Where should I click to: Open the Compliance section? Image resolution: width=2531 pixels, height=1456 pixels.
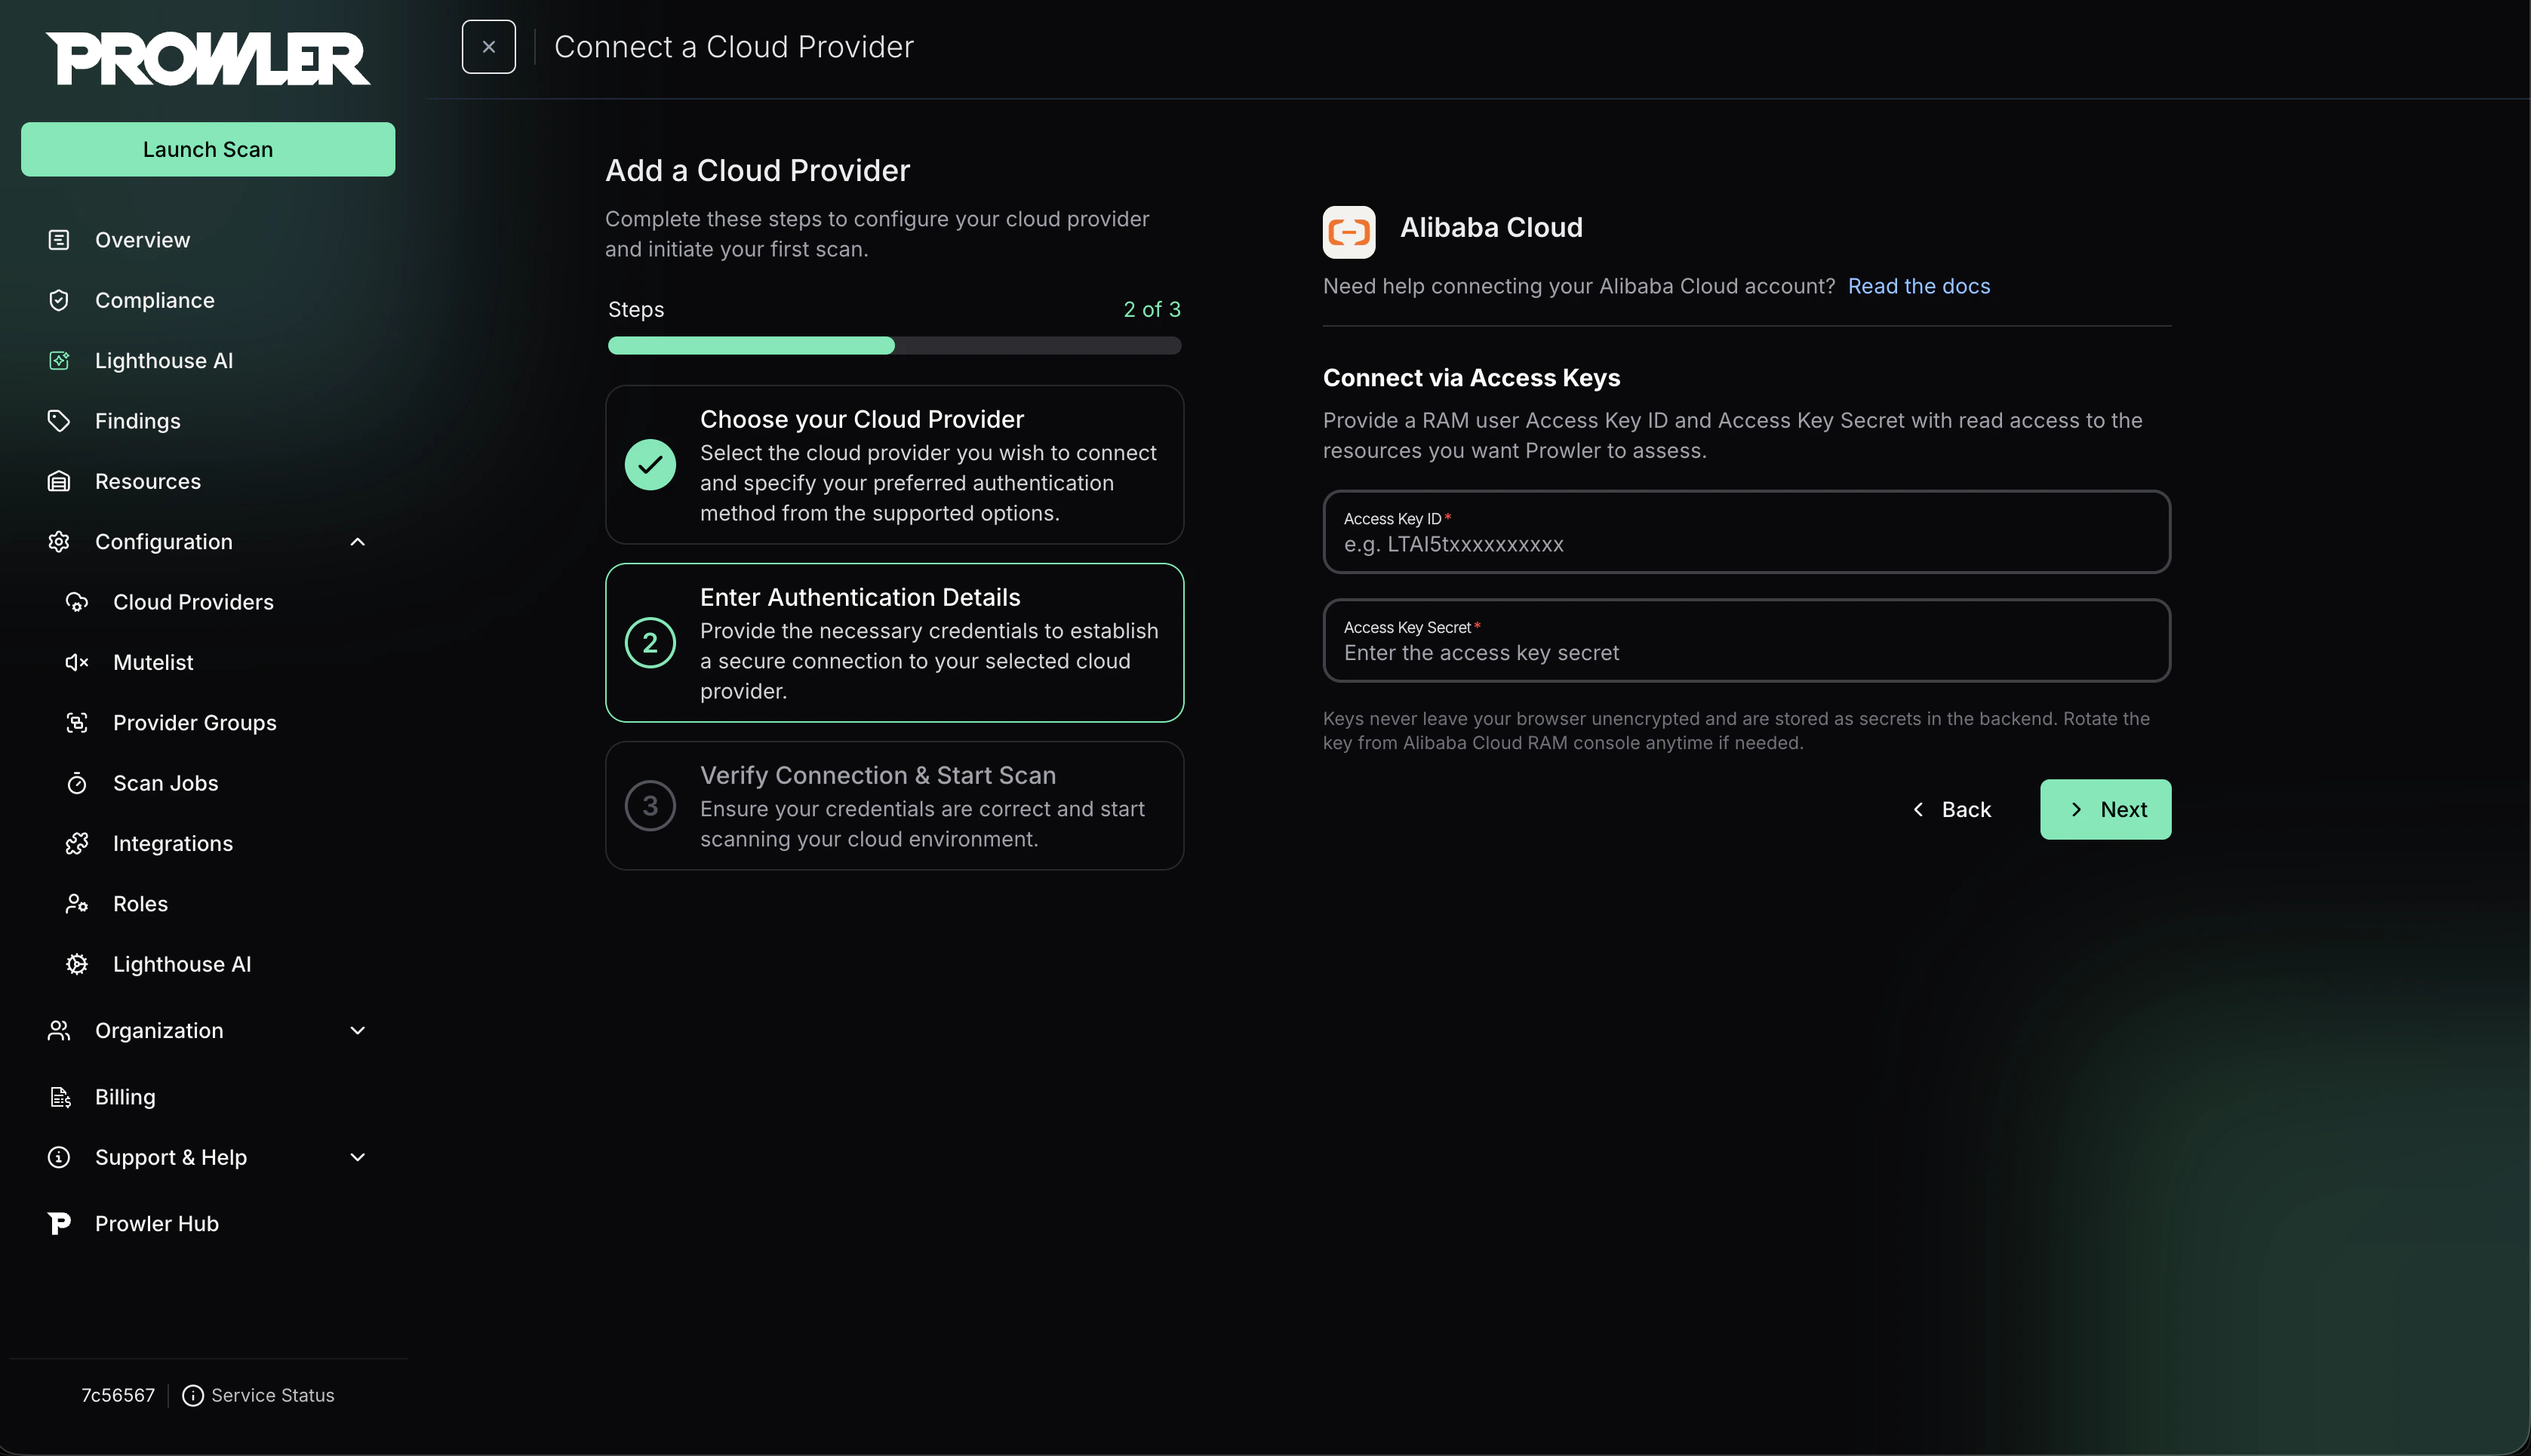155,299
